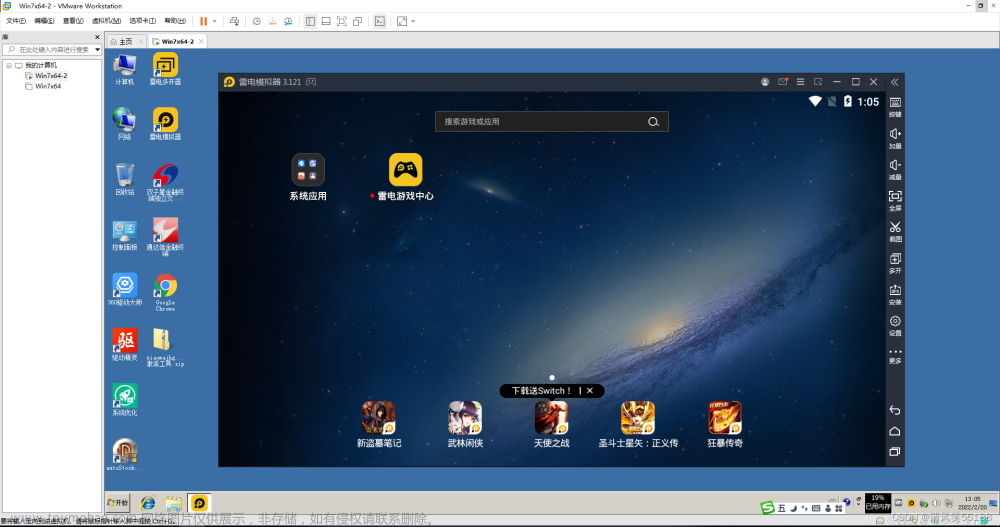Launch 雷电游戏中心 app
The image size is (1000, 527).
406,177
